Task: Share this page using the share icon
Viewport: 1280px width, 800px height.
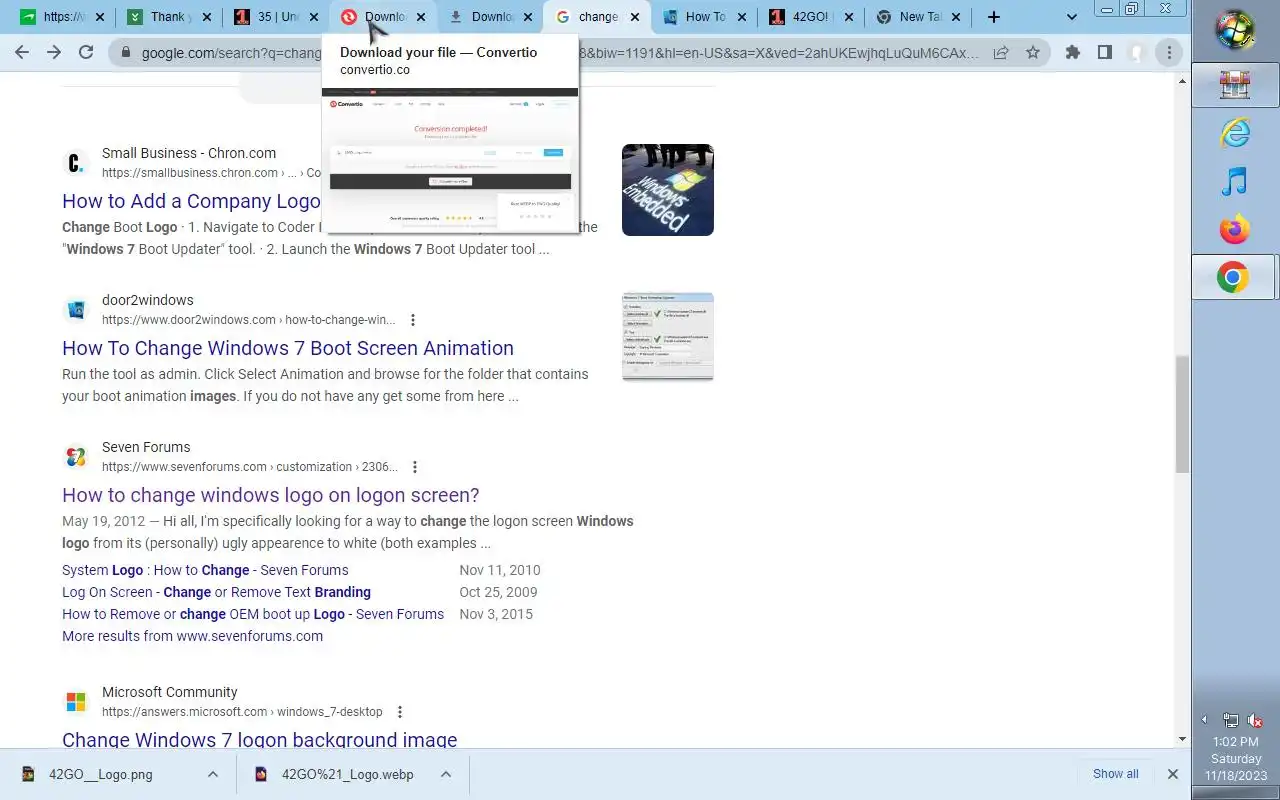Action: pos(1001,53)
